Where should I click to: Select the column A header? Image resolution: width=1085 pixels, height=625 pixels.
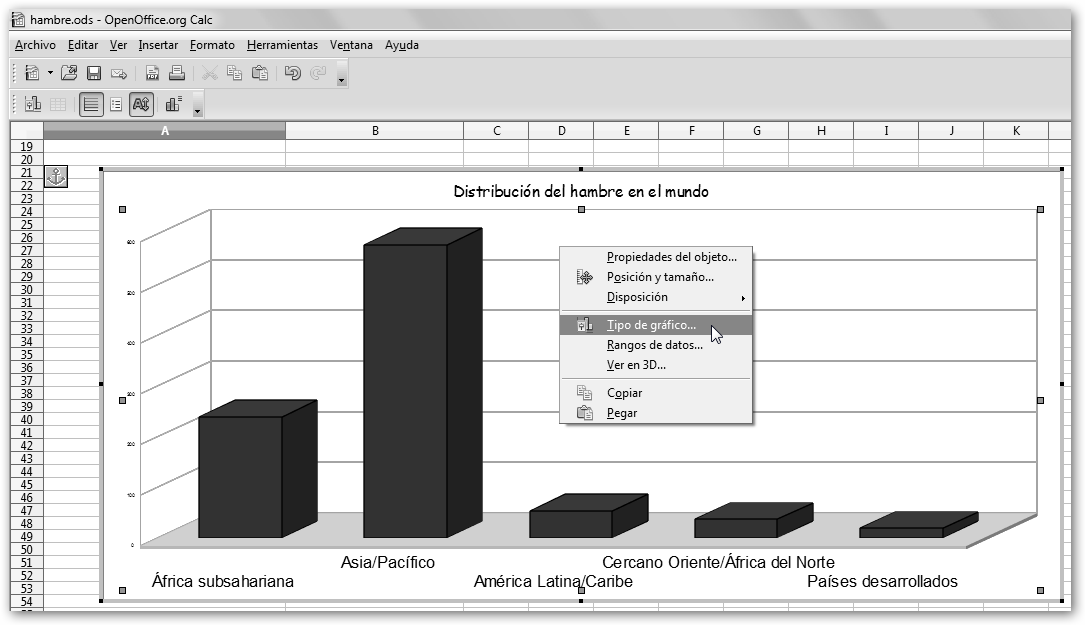click(164, 131)
